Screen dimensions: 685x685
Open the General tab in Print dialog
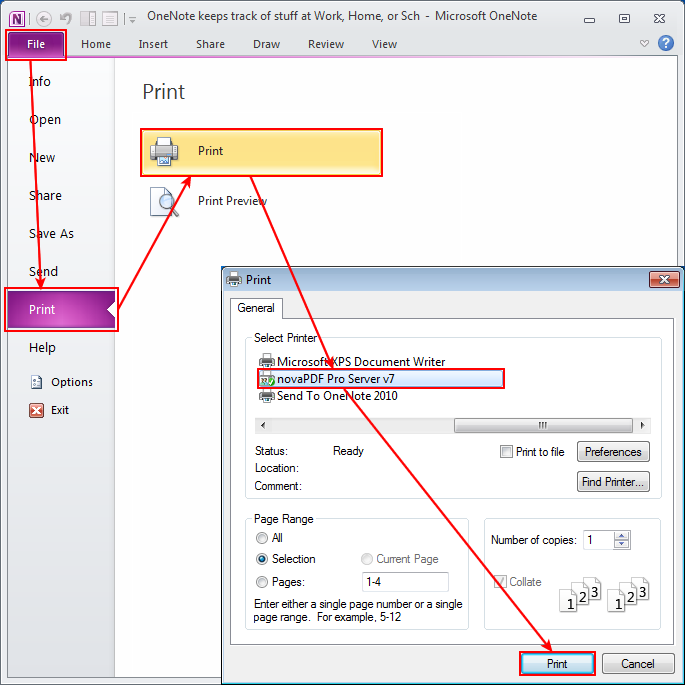[x=256, y=308]
